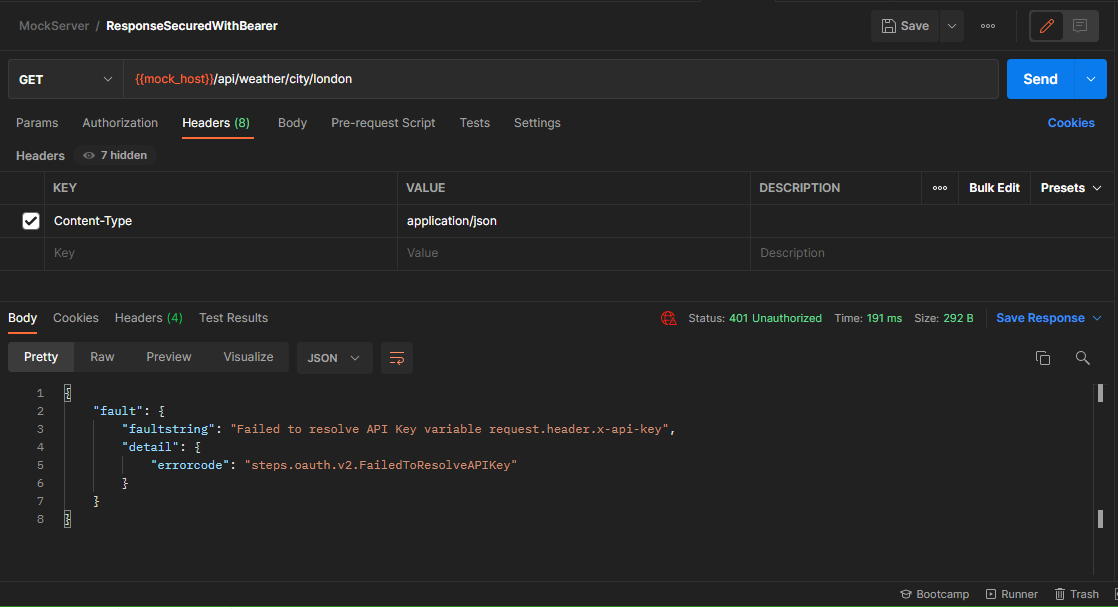
Task: Open the three-dot more actions menu near Save
Action: tap(988, 26)
